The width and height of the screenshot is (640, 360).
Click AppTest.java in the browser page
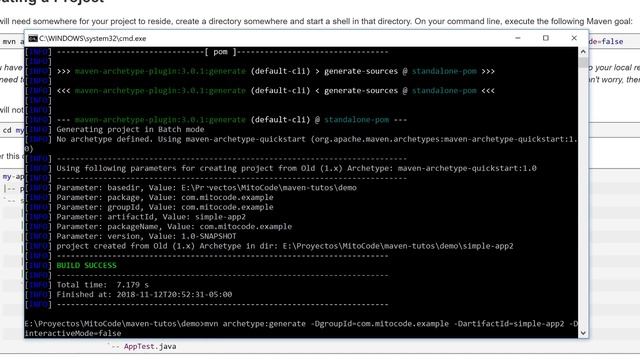tap(150, 347)
